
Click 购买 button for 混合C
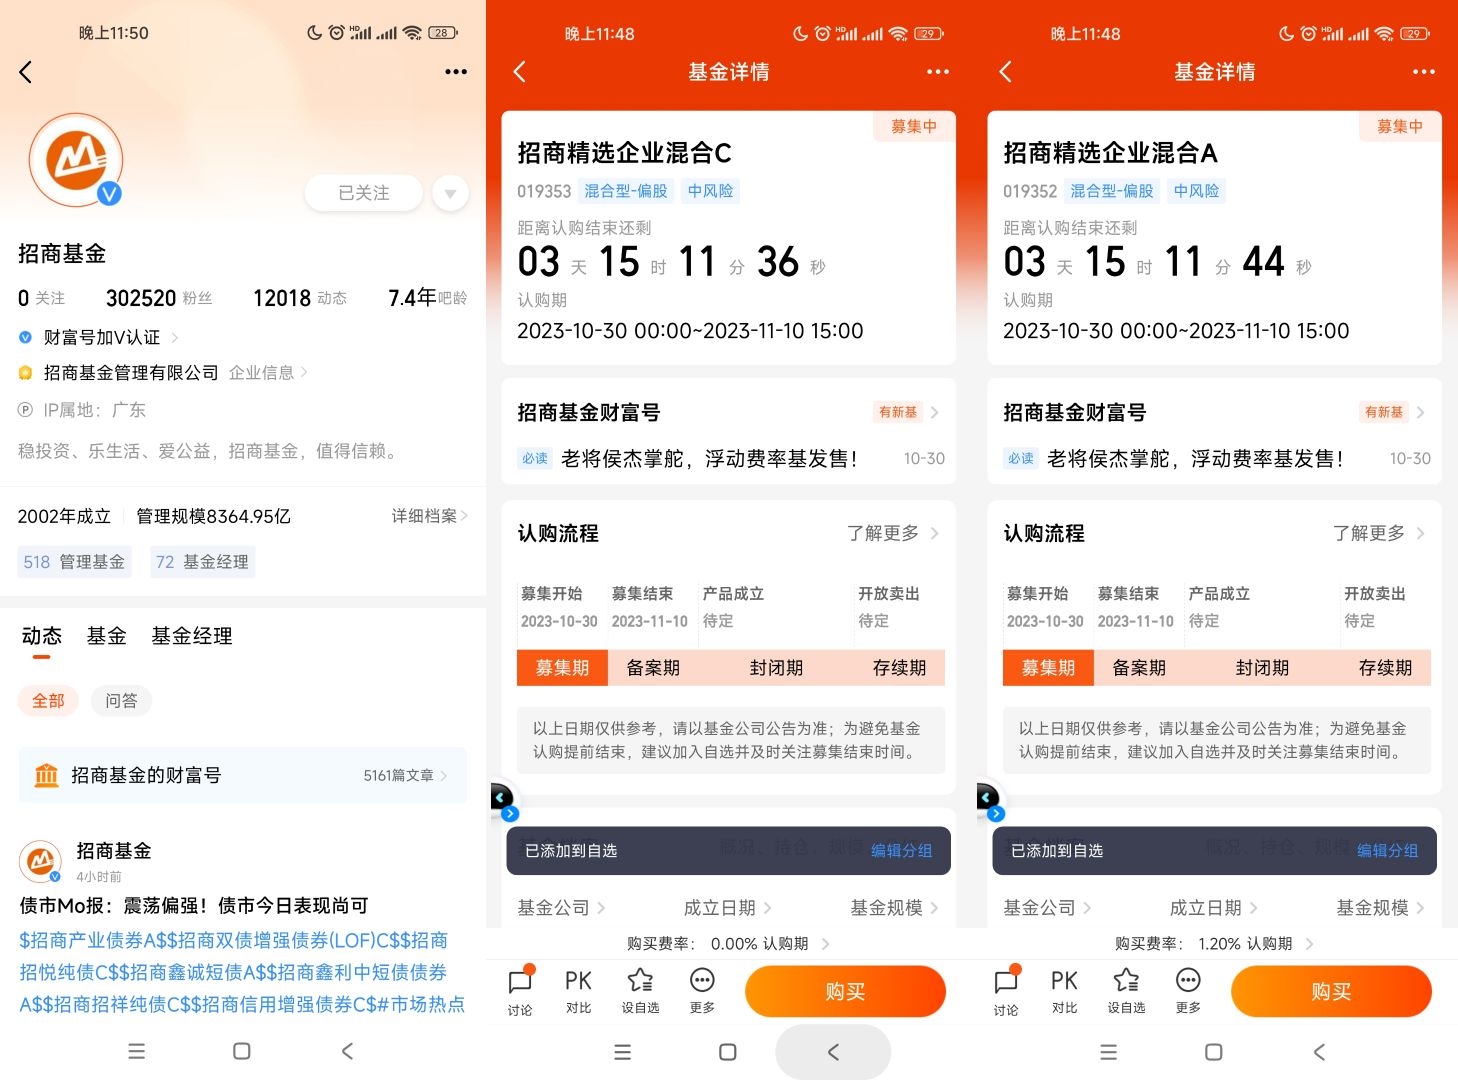coord(845,991)
